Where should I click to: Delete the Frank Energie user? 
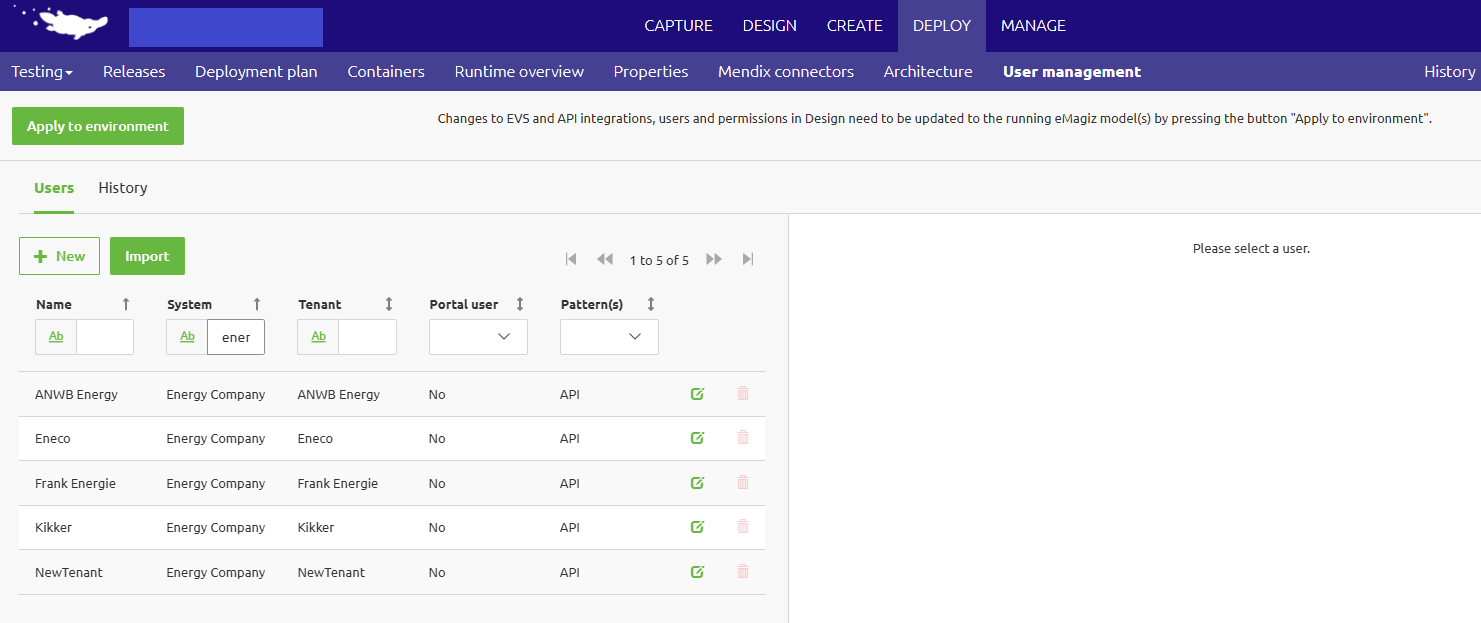click(742, 483)
